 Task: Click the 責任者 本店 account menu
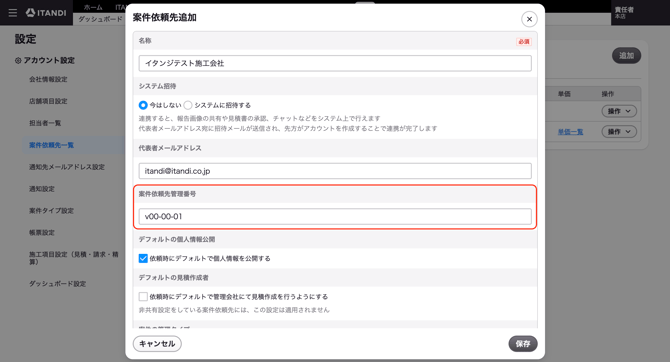[x=624, y=13]
